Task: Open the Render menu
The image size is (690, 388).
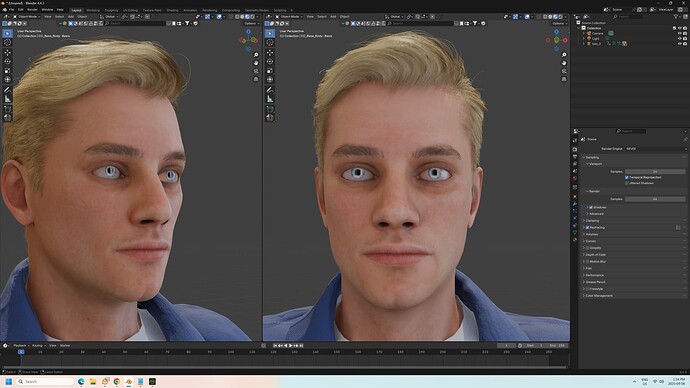Action: point(33,10)
